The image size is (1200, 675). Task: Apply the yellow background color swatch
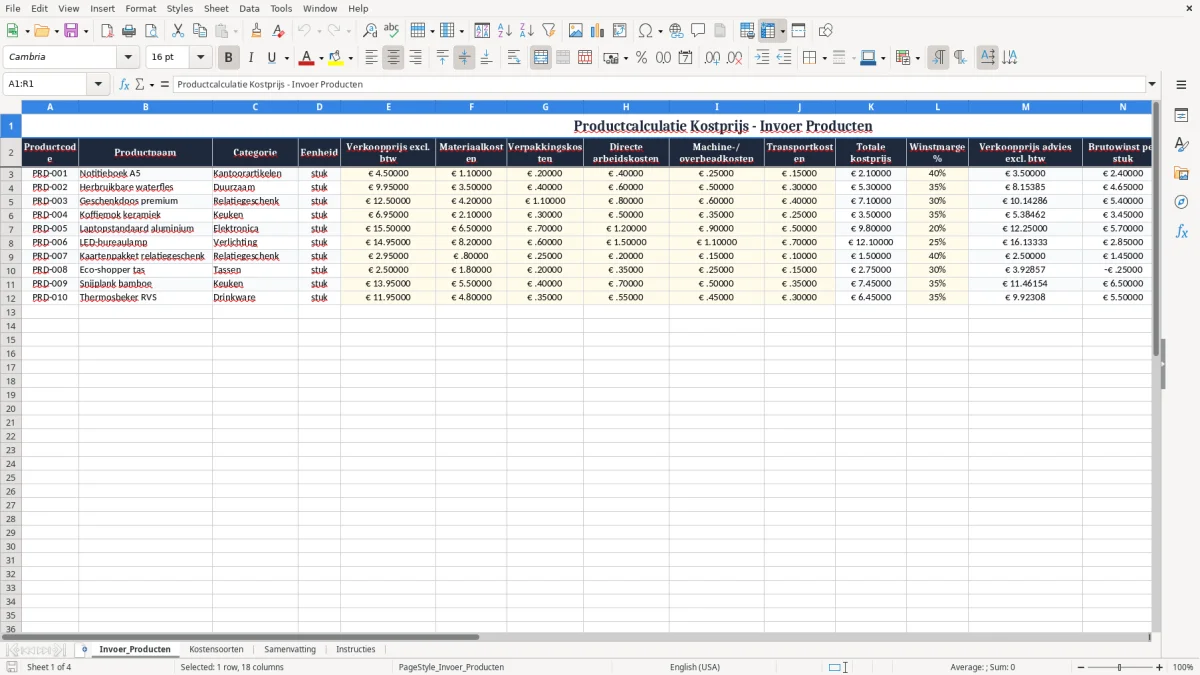337,58
